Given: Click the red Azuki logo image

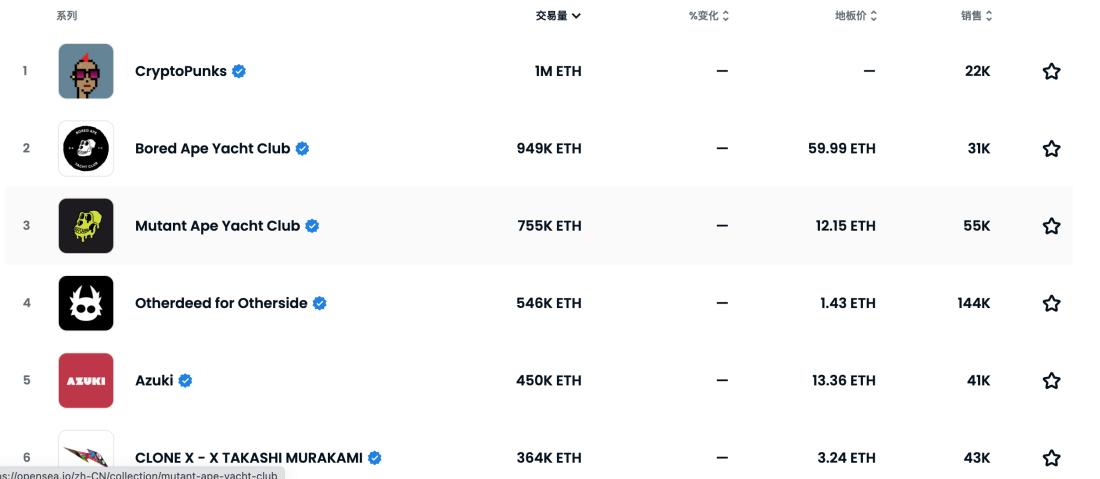Looking at the screenshot, I should pyautogui.click(x=86, y=381).
